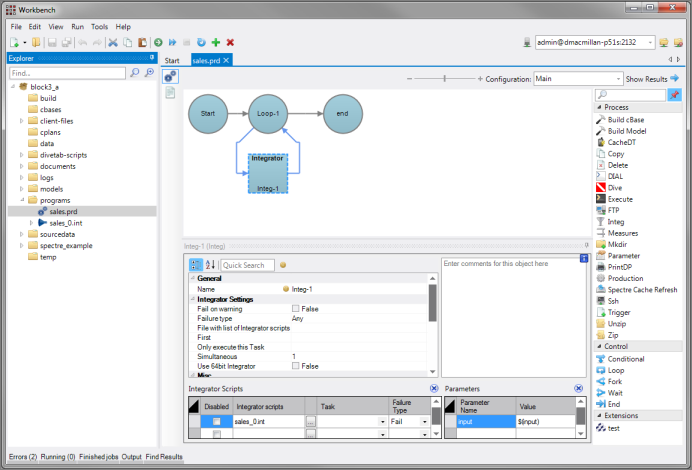Expand the sales_0.int tree node
Viewport: 692px width, 470px height.
click(x=31, y=223)
